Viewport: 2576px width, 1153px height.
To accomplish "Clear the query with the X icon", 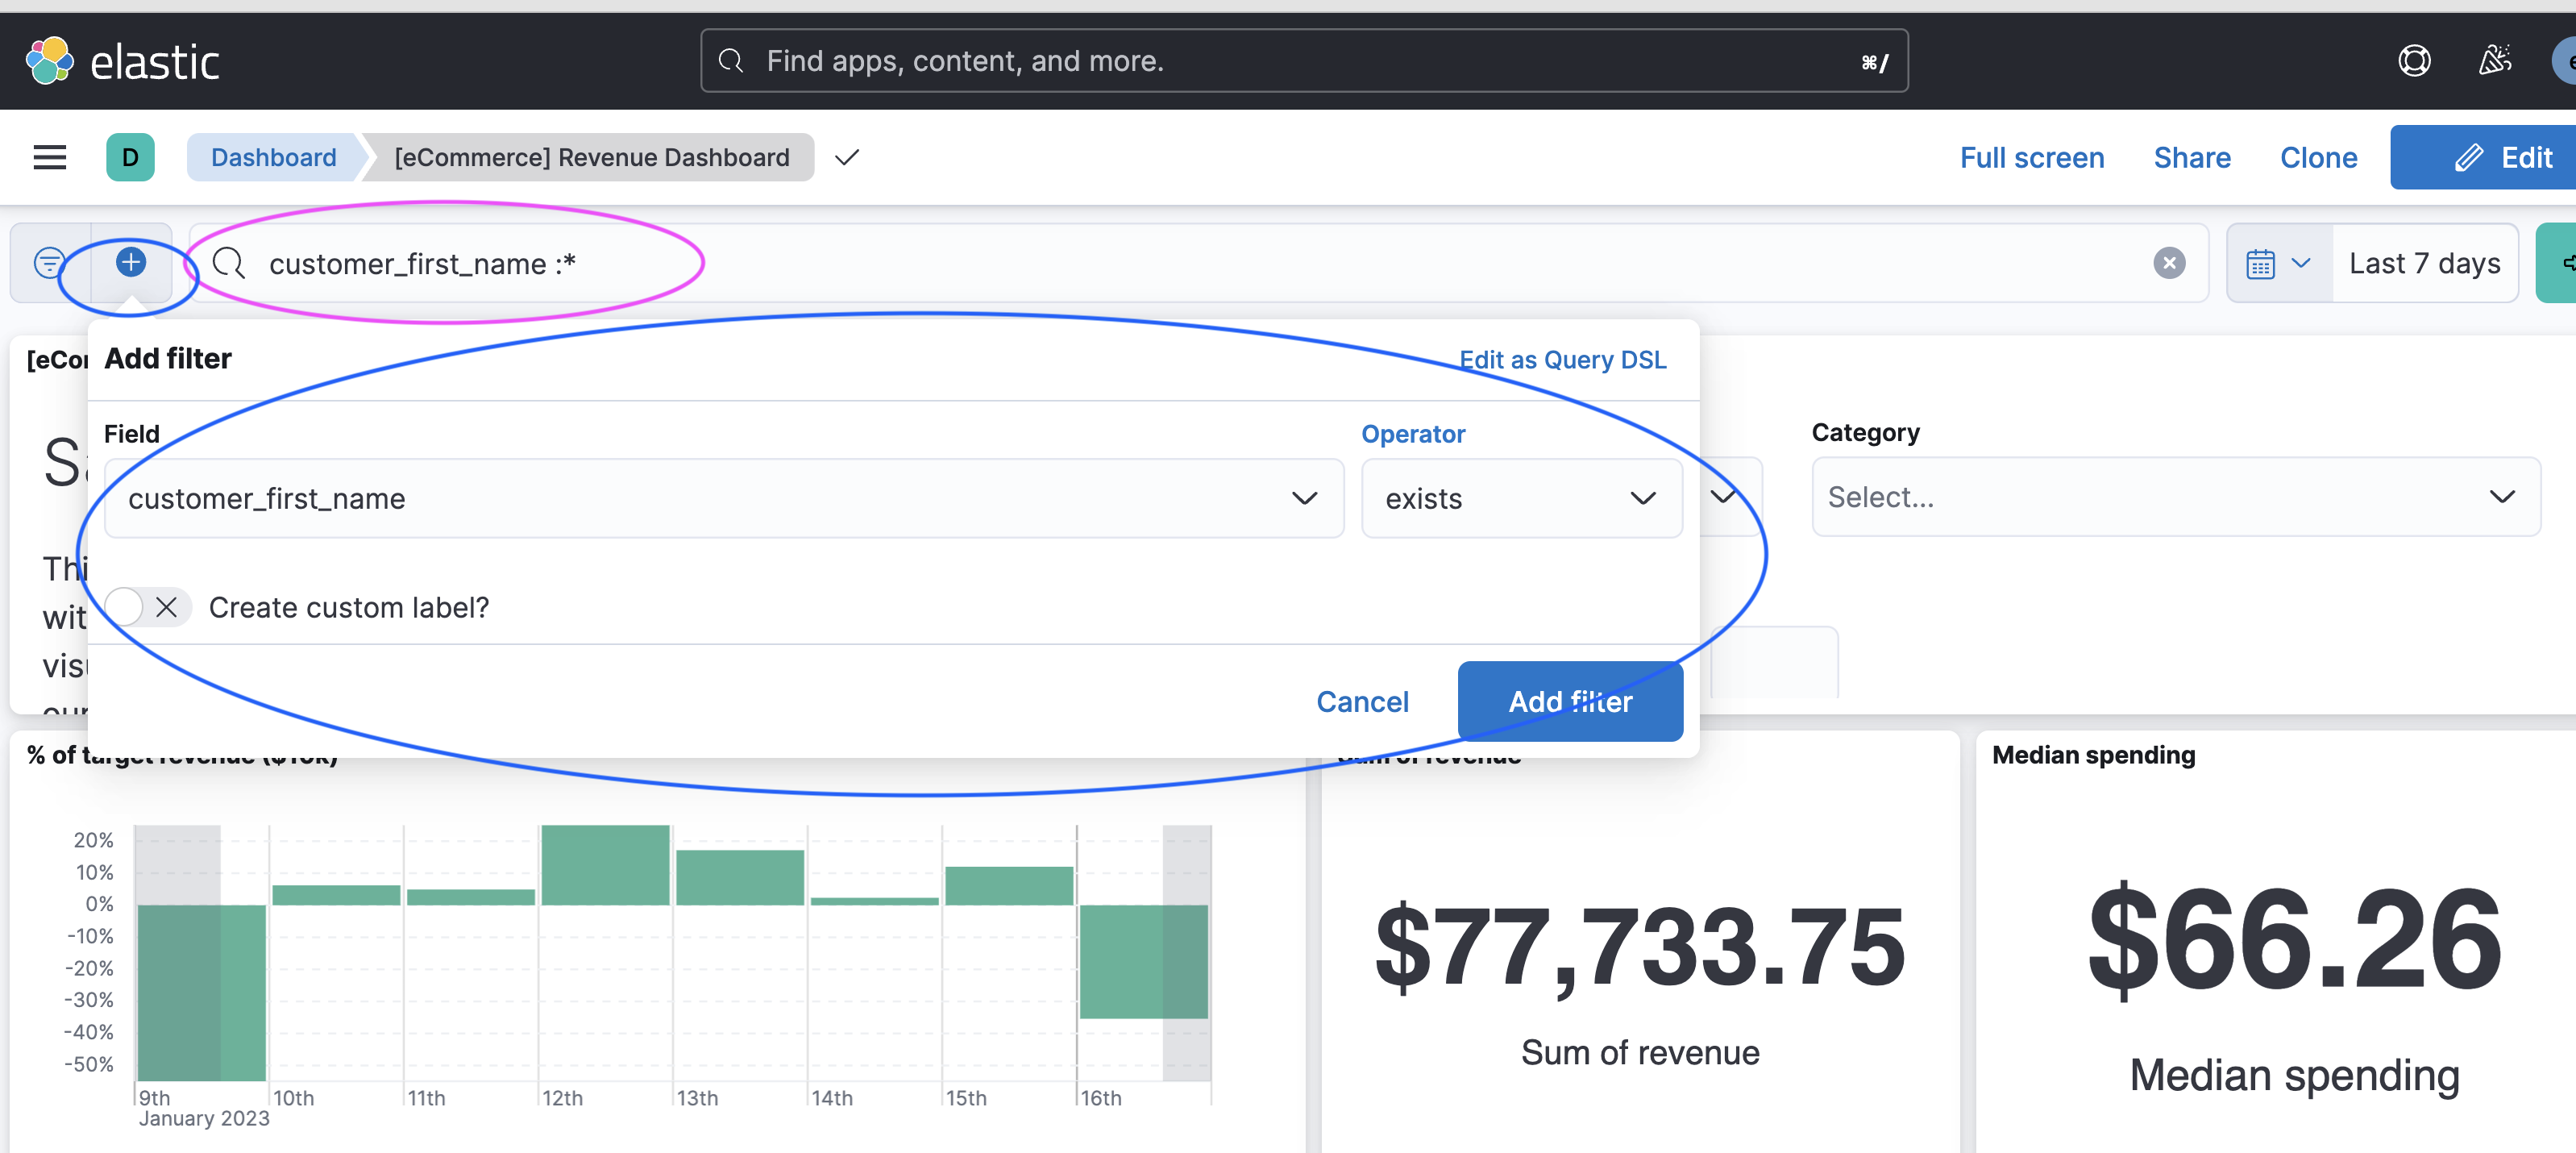I will click(2168, 263).
